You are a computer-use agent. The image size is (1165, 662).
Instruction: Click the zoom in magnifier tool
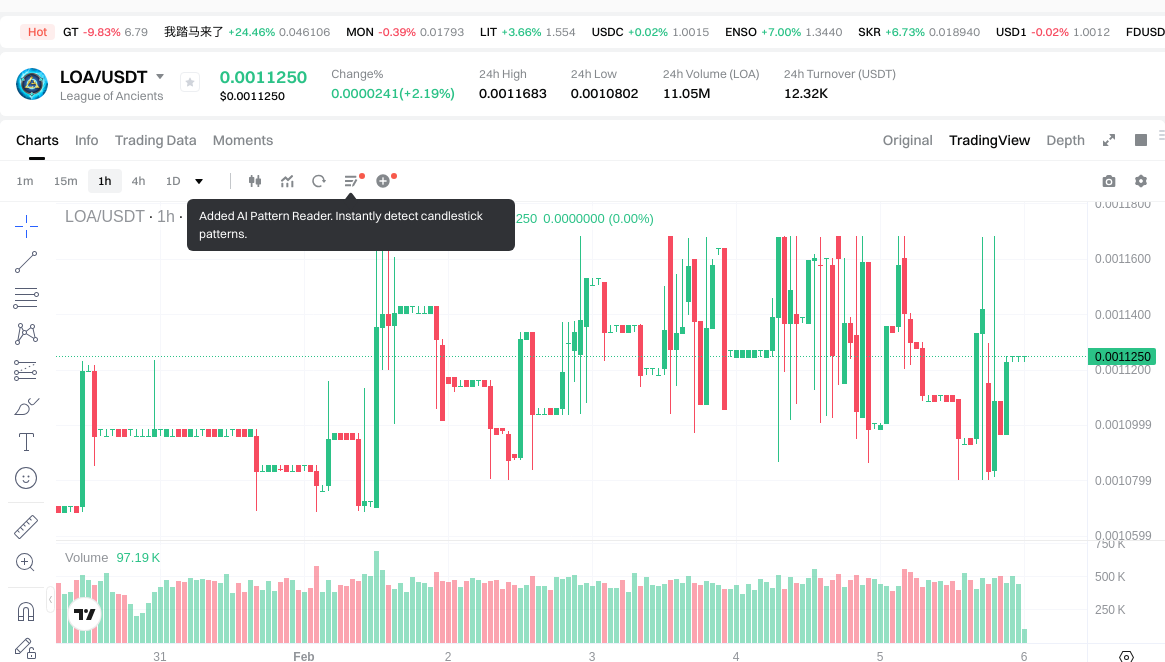coord(26,562)
